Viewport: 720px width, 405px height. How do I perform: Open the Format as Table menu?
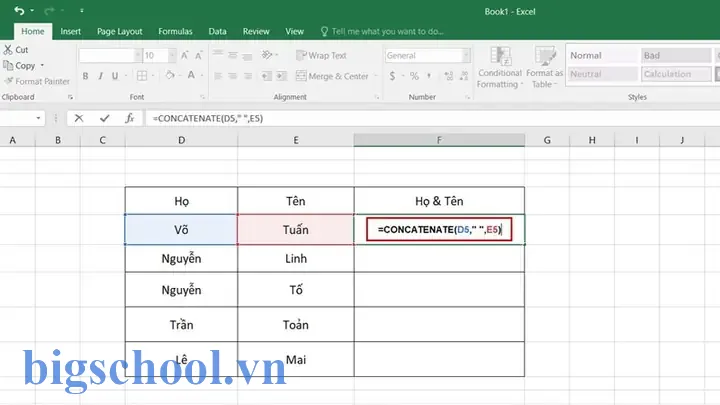coord(544,67)
